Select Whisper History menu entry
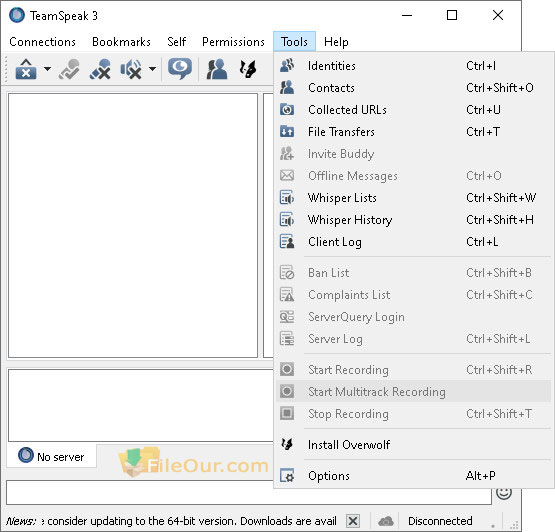Image resolution: width=555 pixels, height=532 pixels. click(413, 219)
